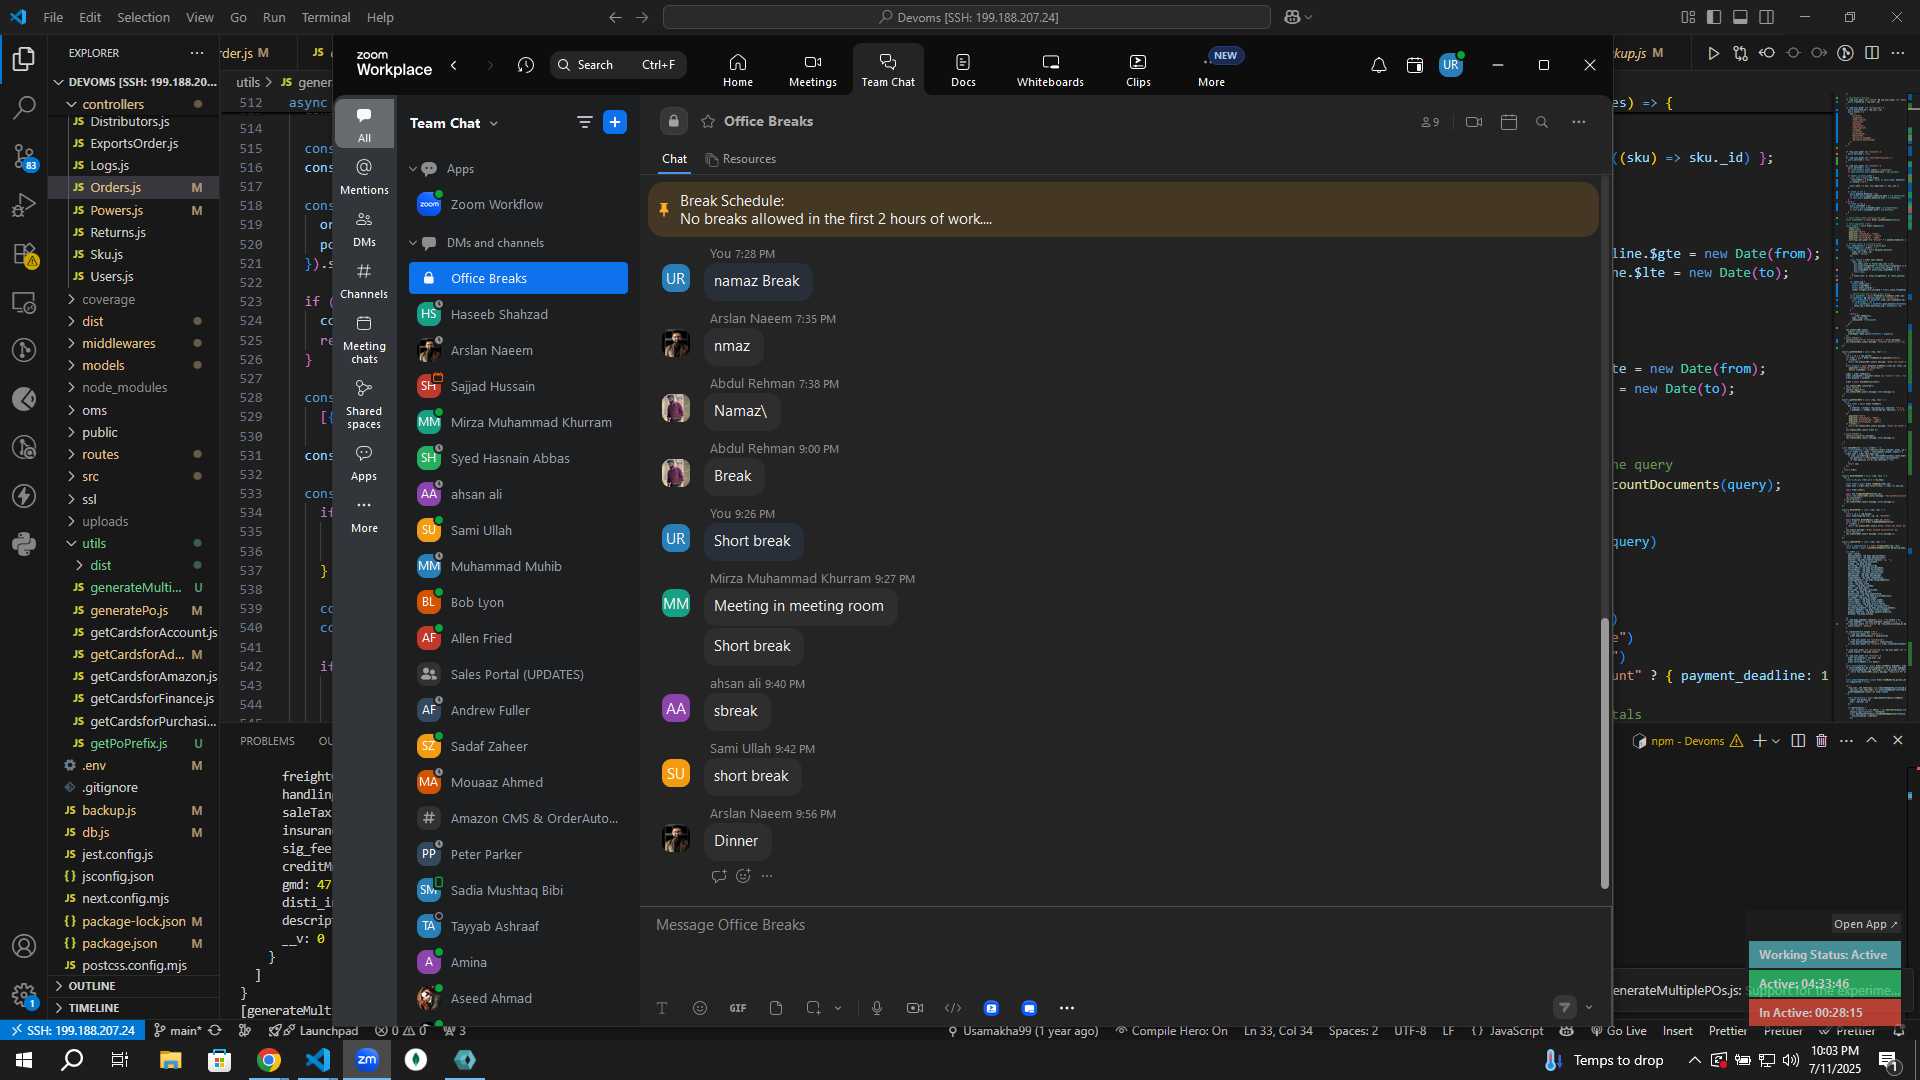Add reaction to Dinner message
This screenshot has width=1920, height=1080.
tap(743, 876)
